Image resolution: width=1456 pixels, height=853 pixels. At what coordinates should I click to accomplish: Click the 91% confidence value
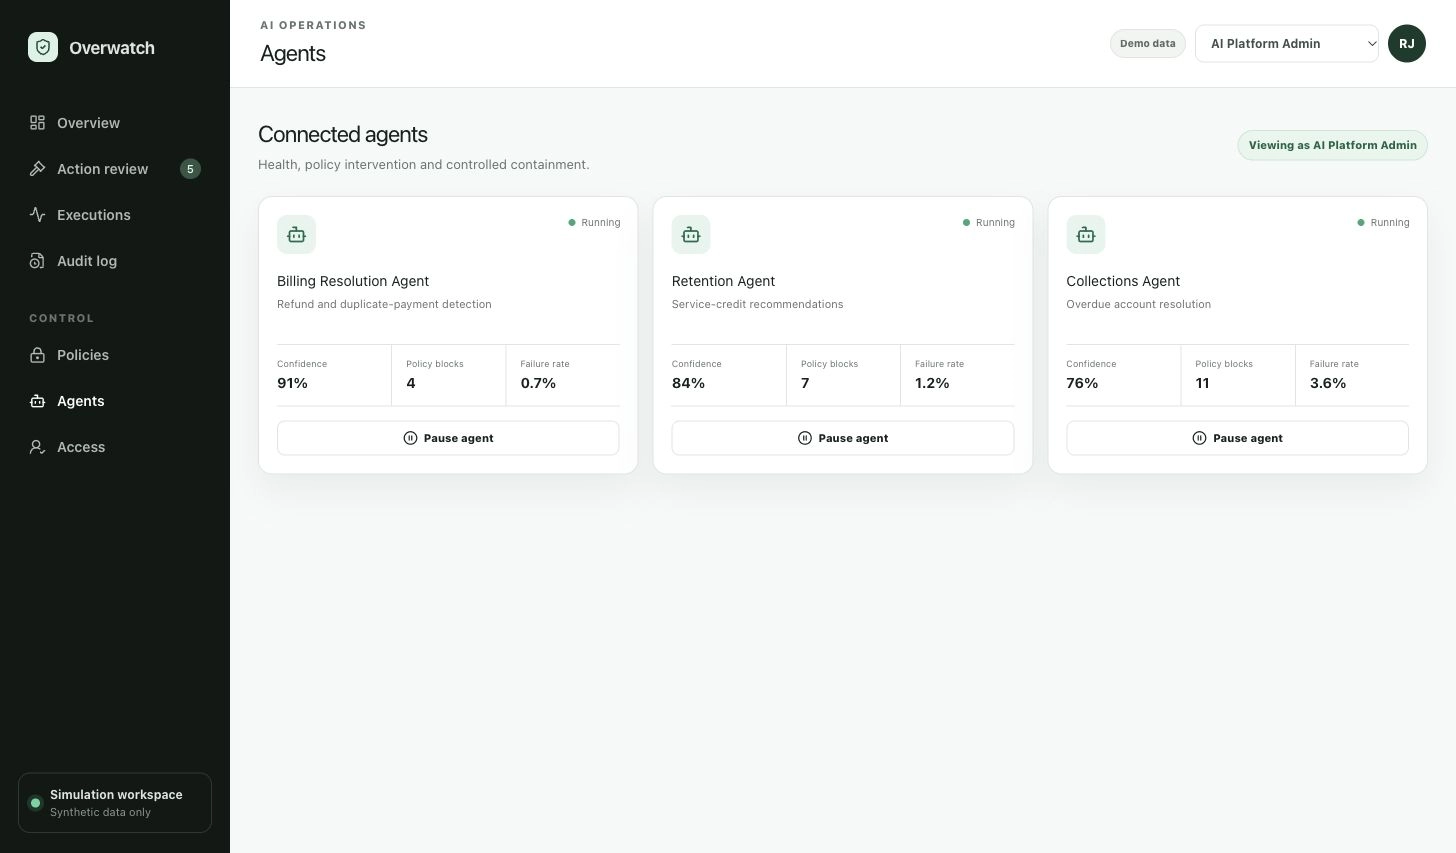tap(292, 383)
